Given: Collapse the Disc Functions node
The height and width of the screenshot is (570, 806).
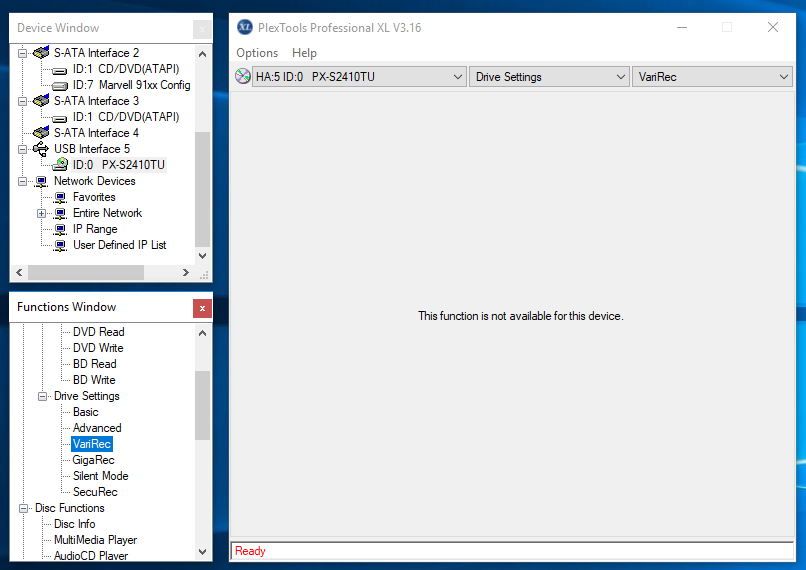Looking at the screenshot, I should click(23, 508).
